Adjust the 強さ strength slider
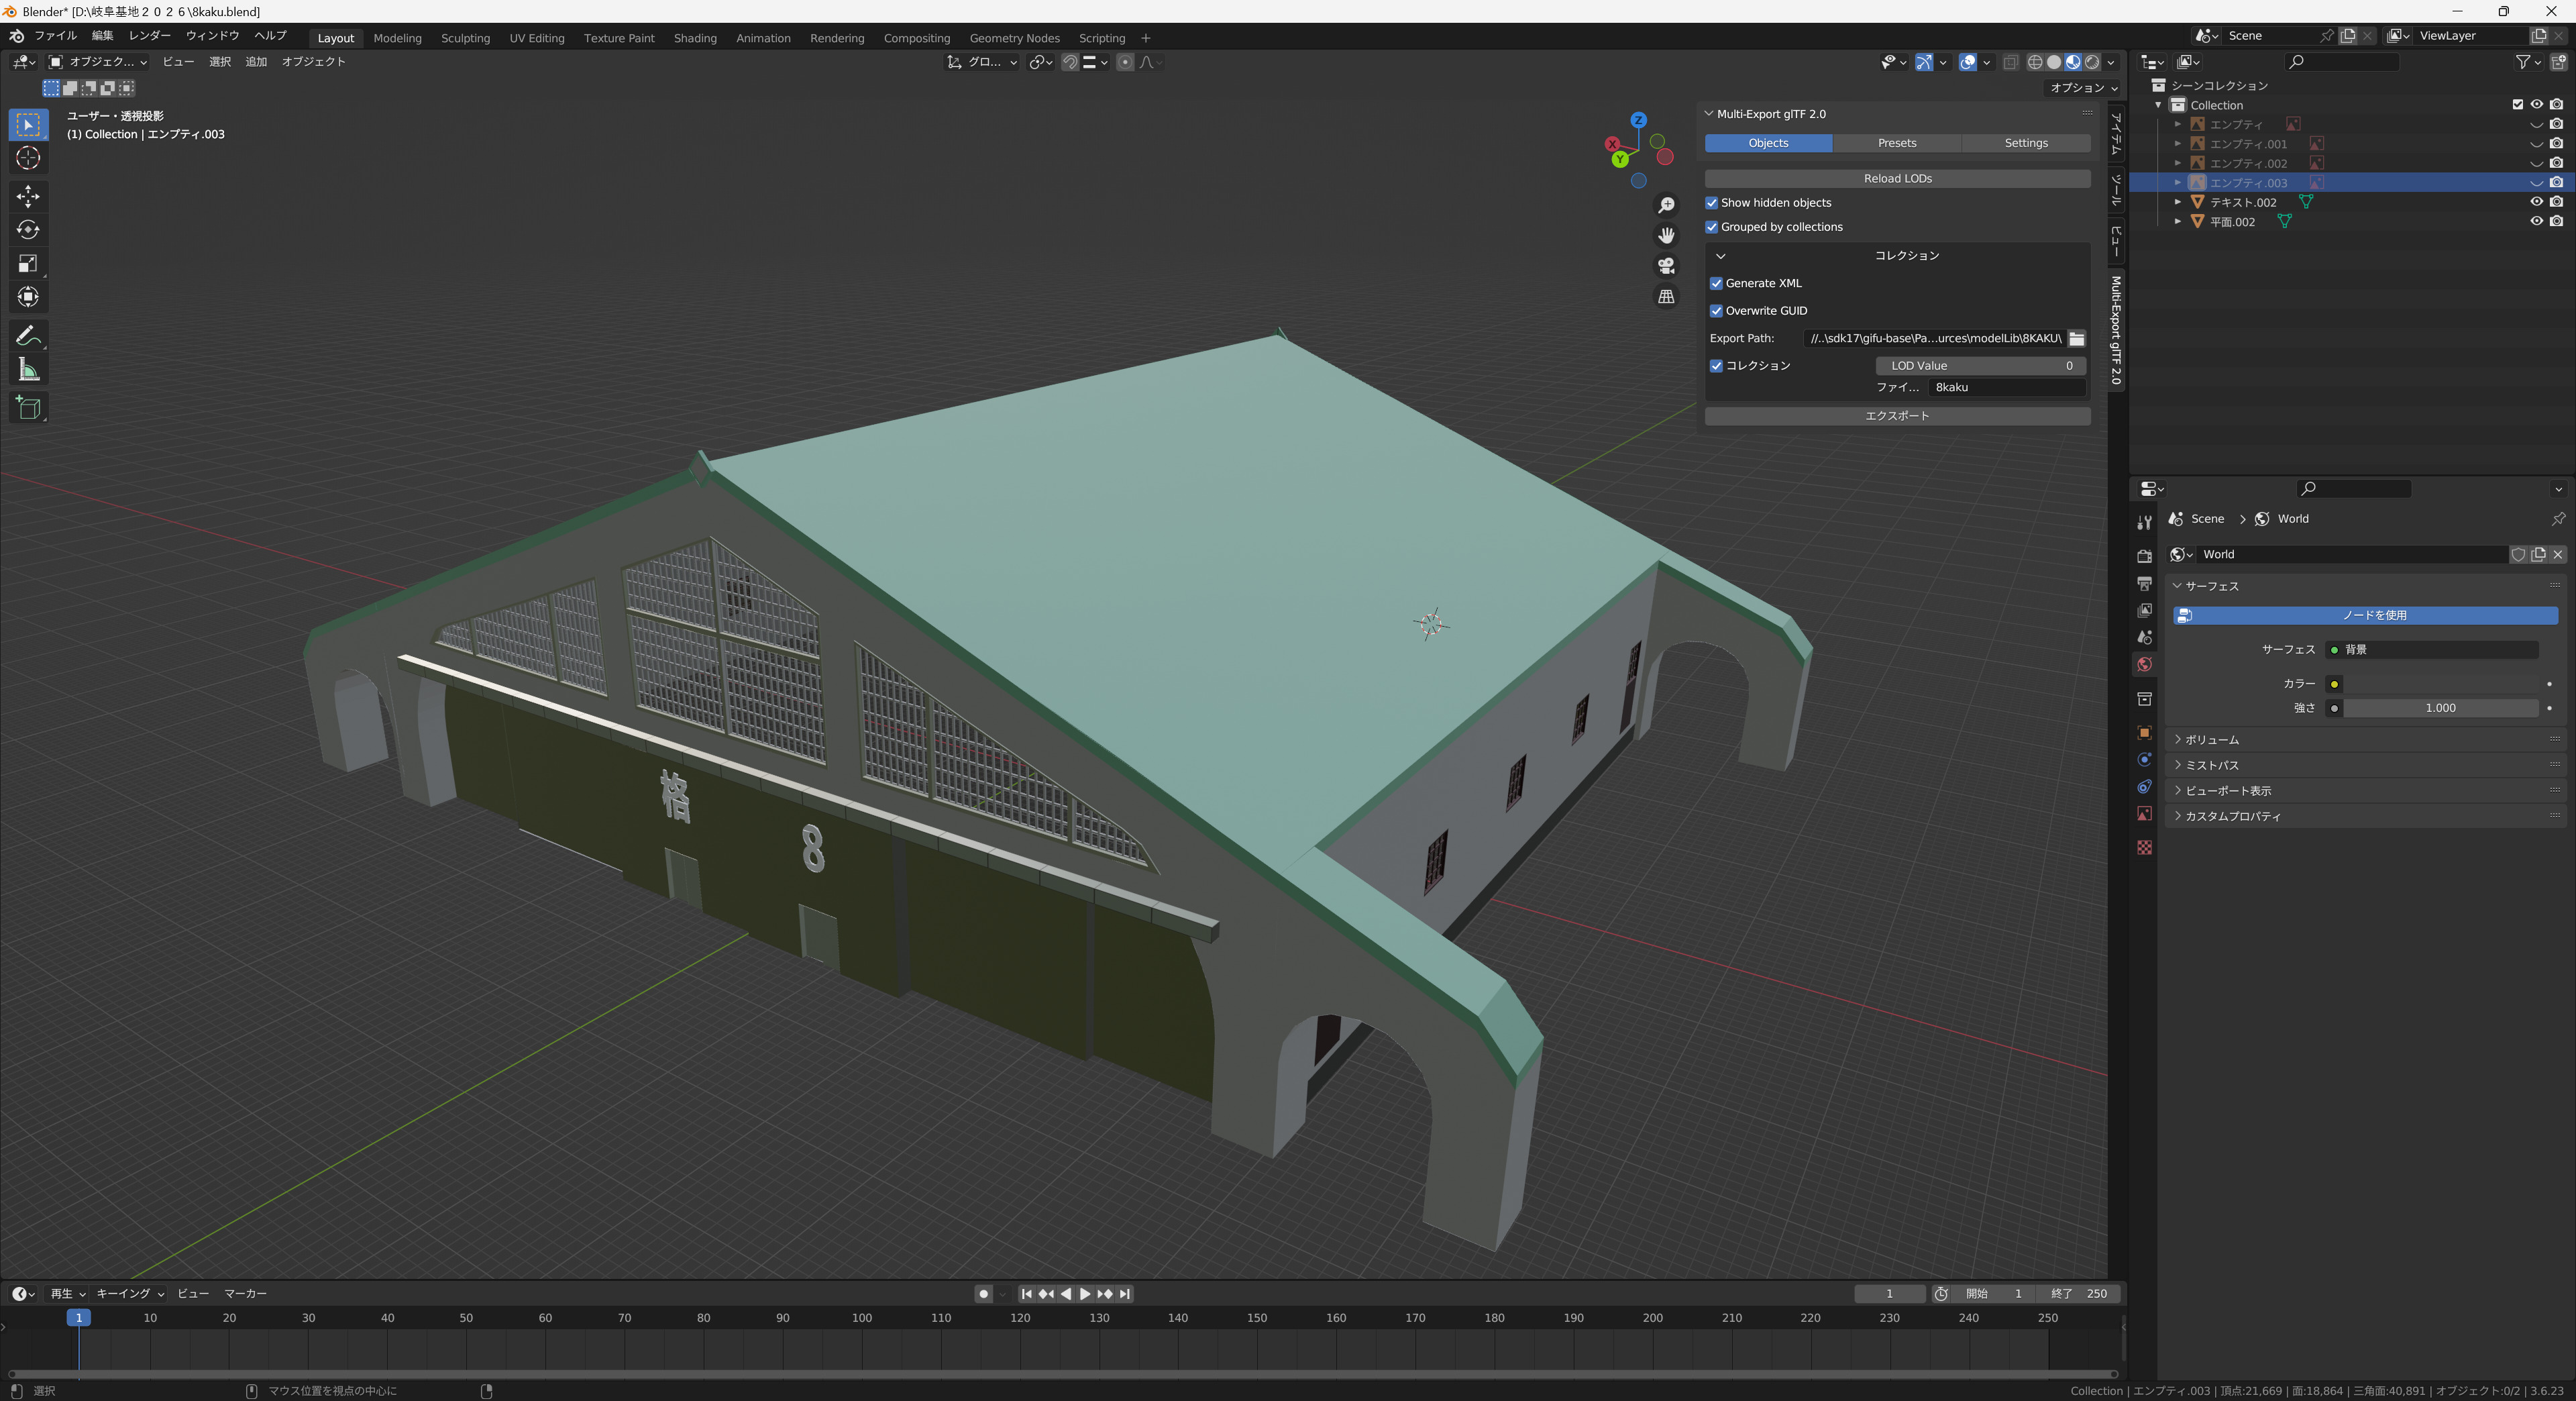The image size is (2576, 1401). (2440, 708)
